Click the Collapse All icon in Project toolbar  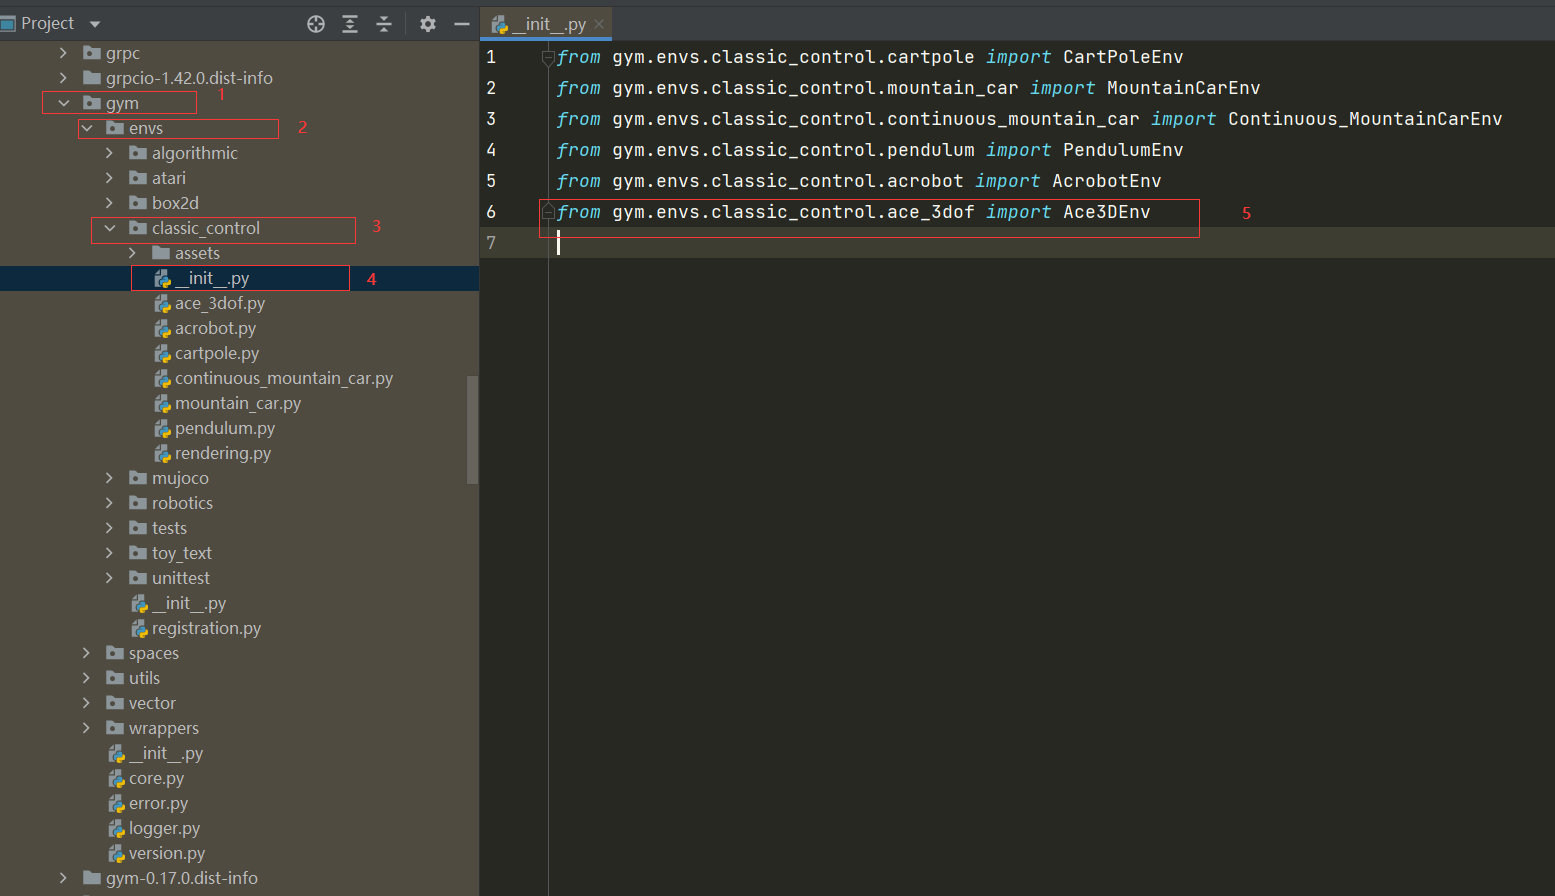point(384,24)
